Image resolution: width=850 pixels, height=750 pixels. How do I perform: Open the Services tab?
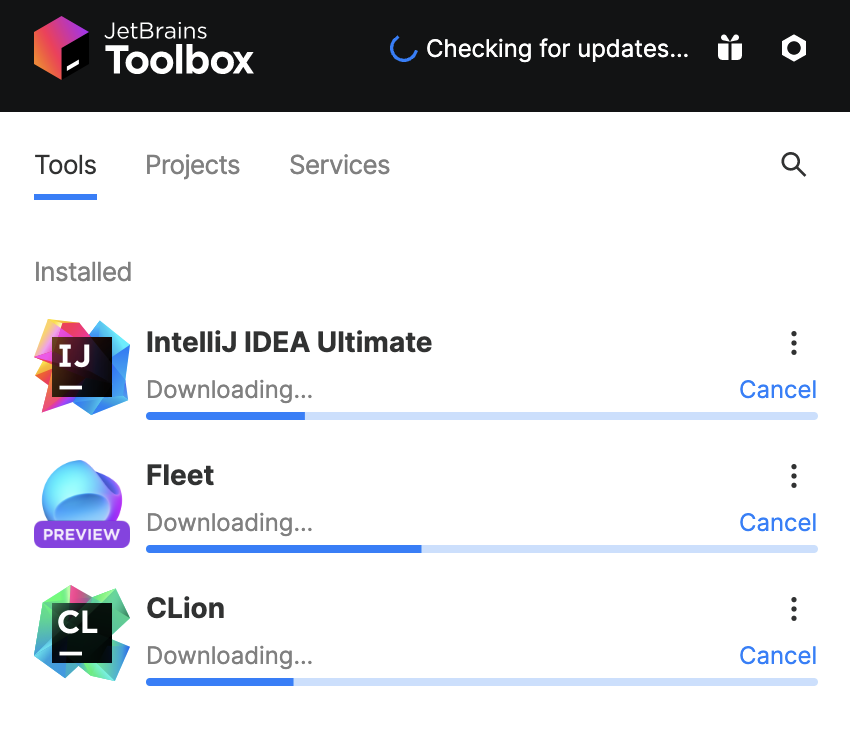tap(339, 165)
